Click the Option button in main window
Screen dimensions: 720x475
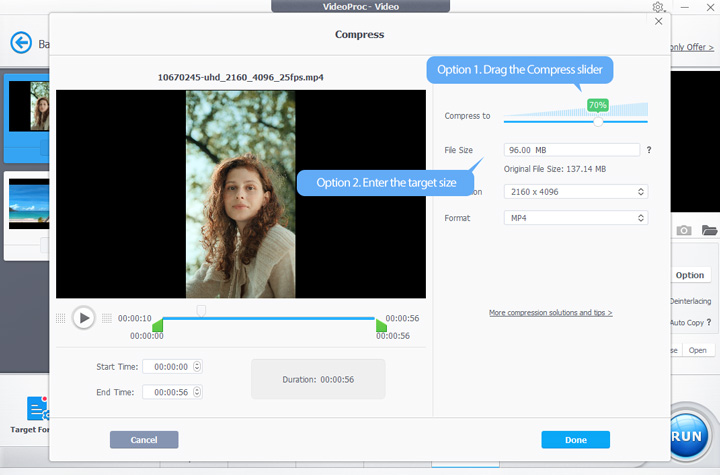pos(690,275)
